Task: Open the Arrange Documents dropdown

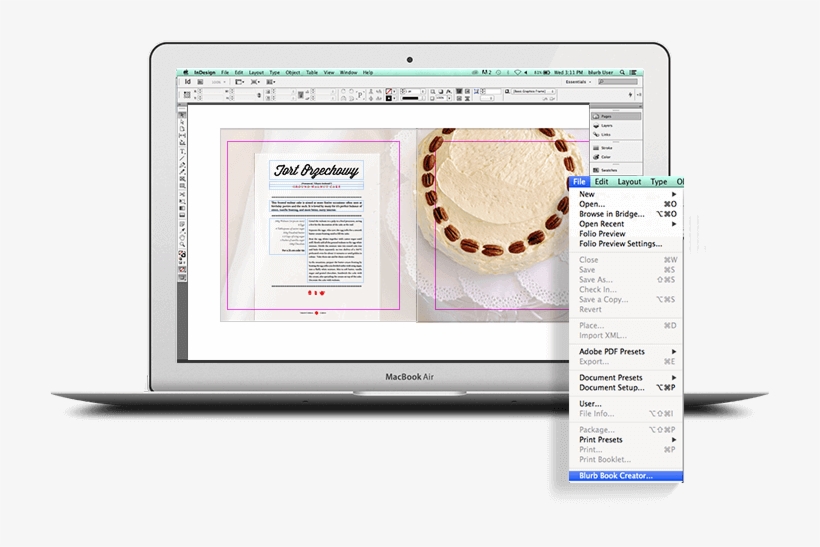Action: tap(271, 82)
